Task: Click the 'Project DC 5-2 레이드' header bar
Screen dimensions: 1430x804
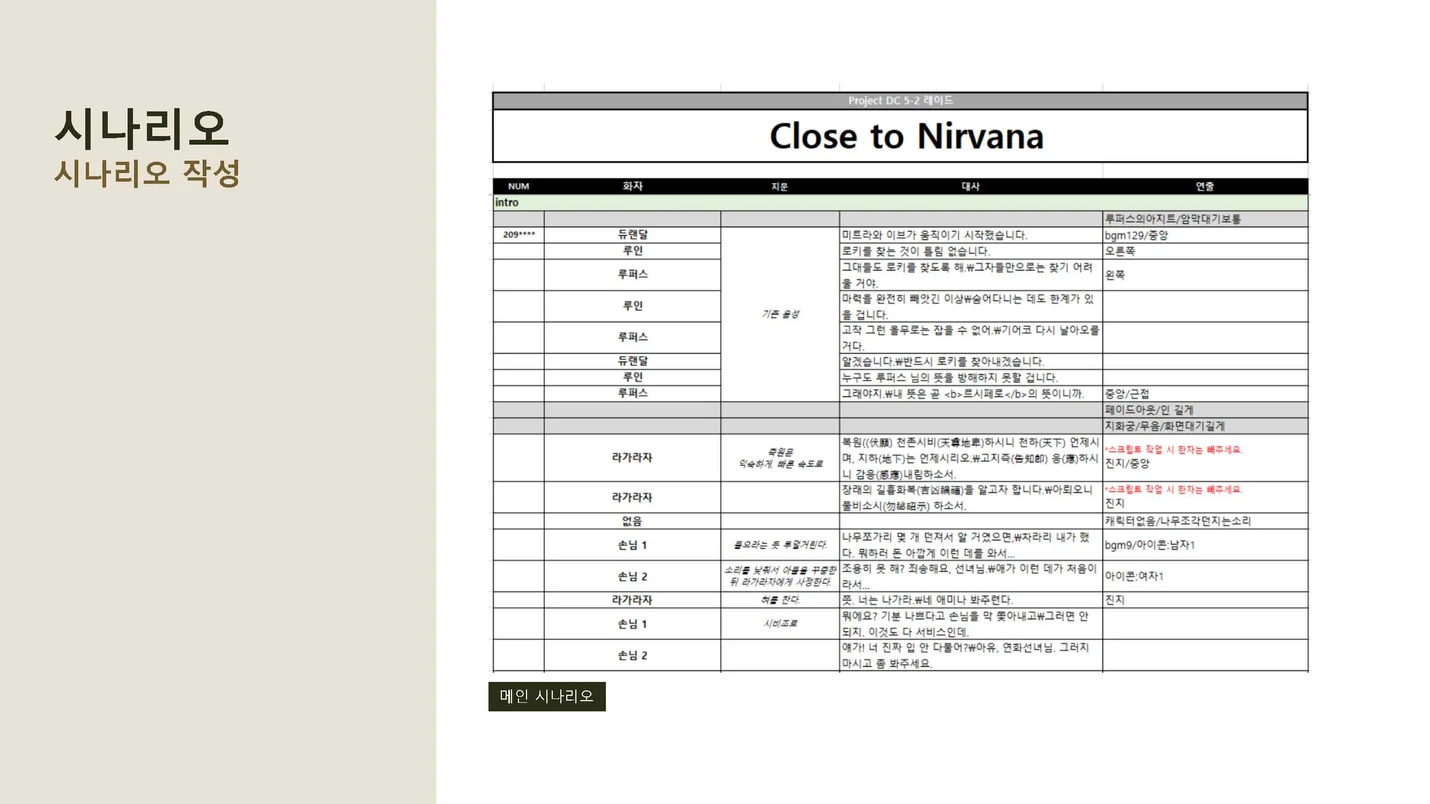Action: (x=900, y=101)
